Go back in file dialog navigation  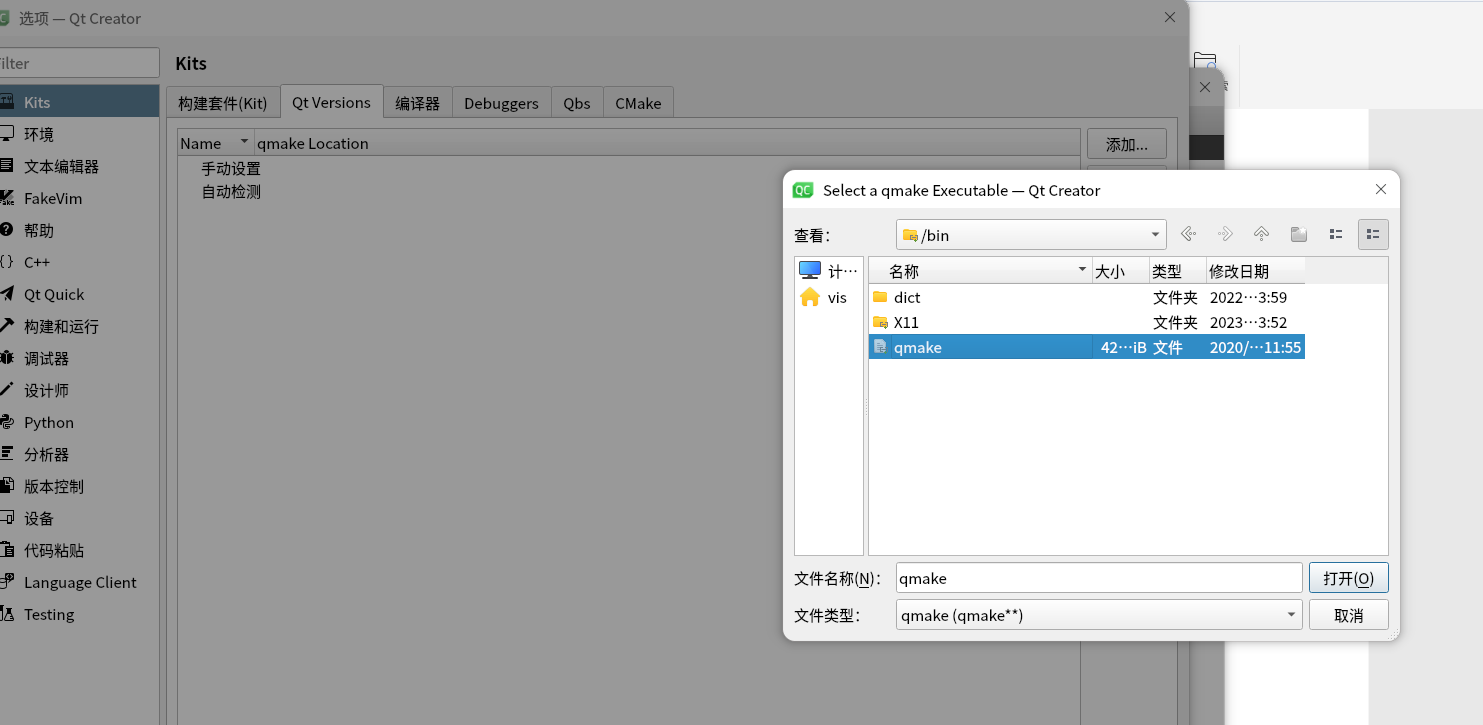click(x=1188, y=234)
